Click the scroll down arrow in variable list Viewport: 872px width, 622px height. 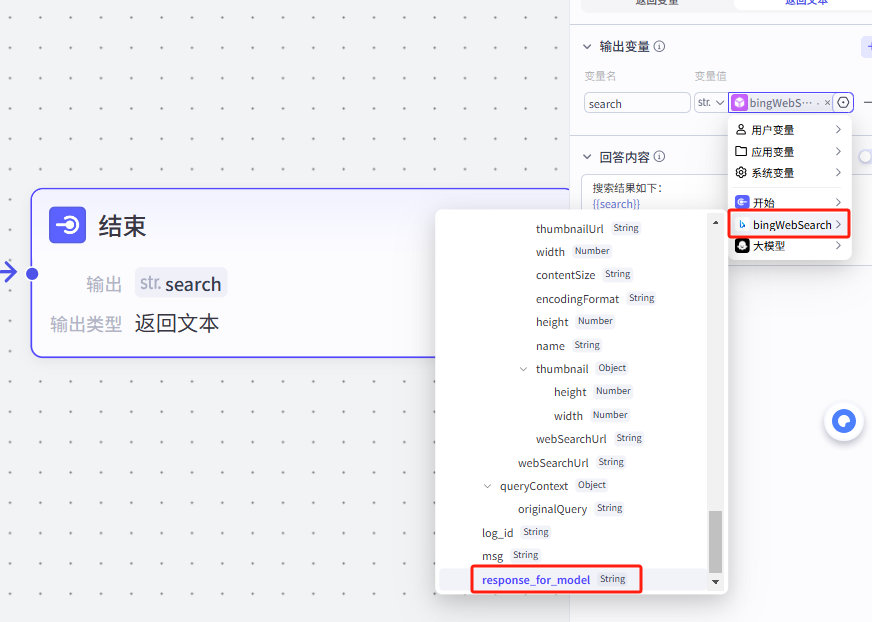tap(715, 581)
